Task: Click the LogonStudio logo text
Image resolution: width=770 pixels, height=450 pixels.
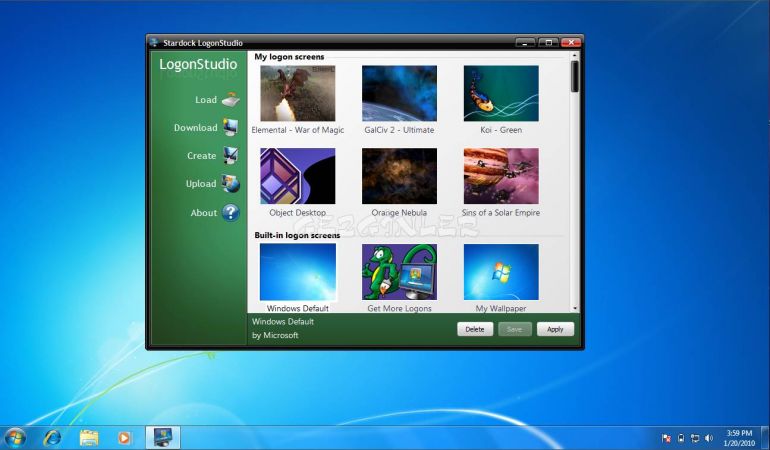Action: [198, 64]
